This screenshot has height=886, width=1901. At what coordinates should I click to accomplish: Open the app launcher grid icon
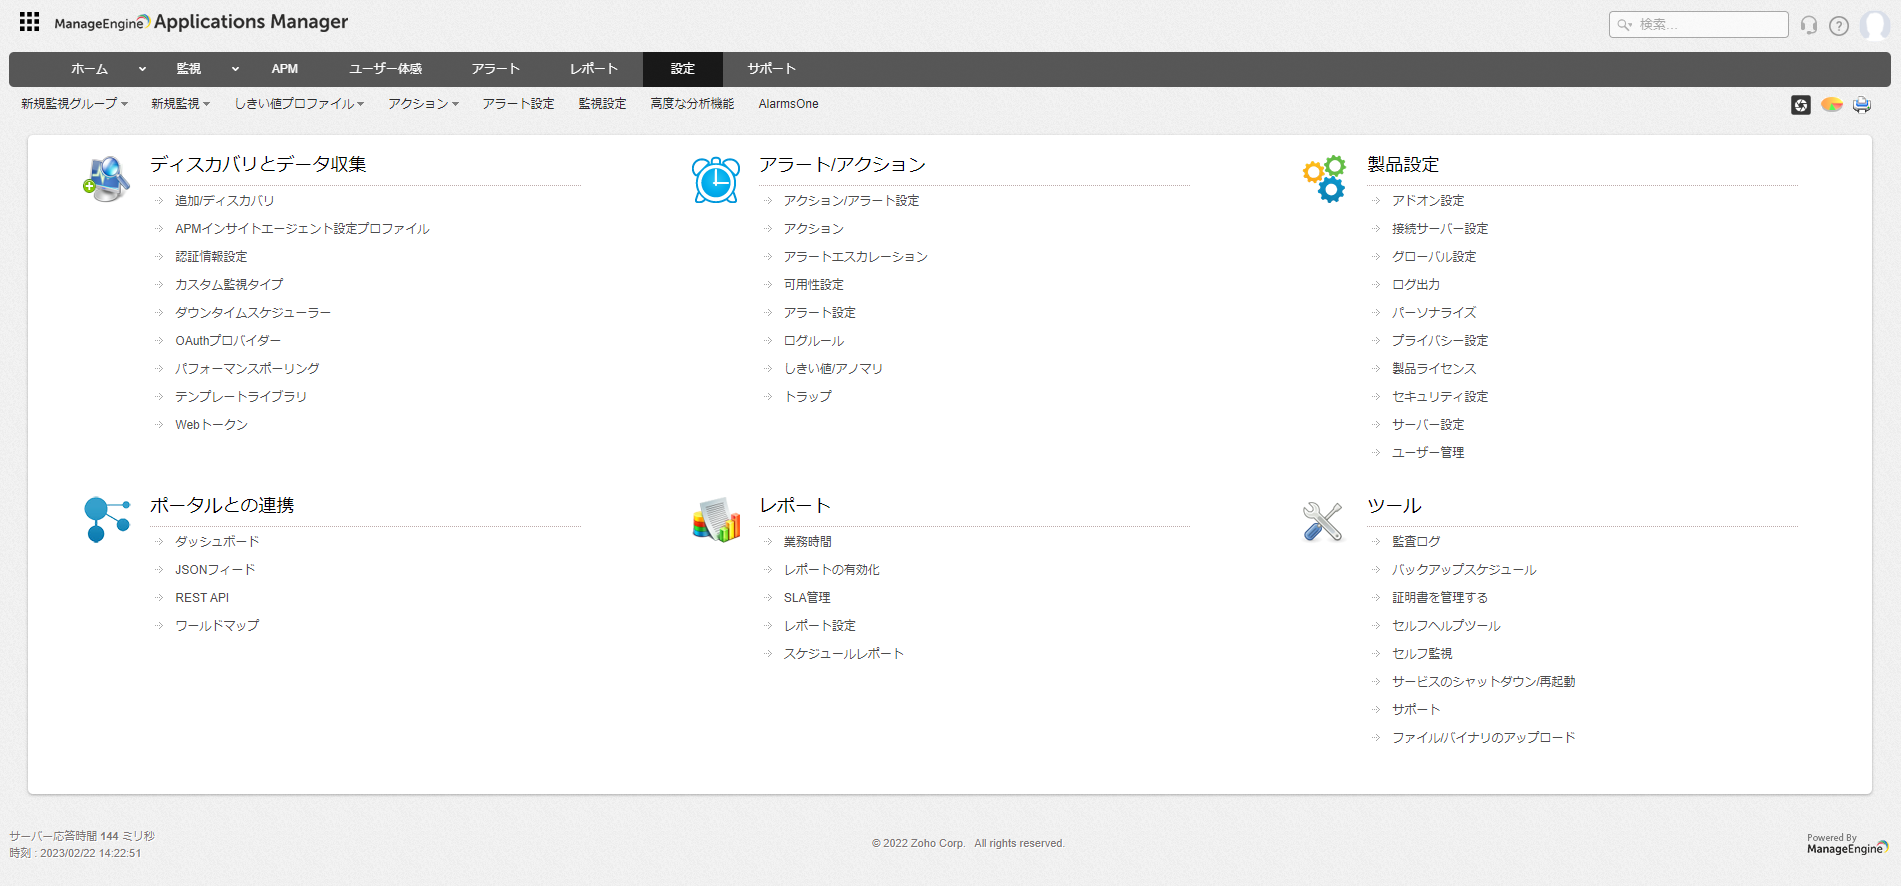[x=29, y=22]
